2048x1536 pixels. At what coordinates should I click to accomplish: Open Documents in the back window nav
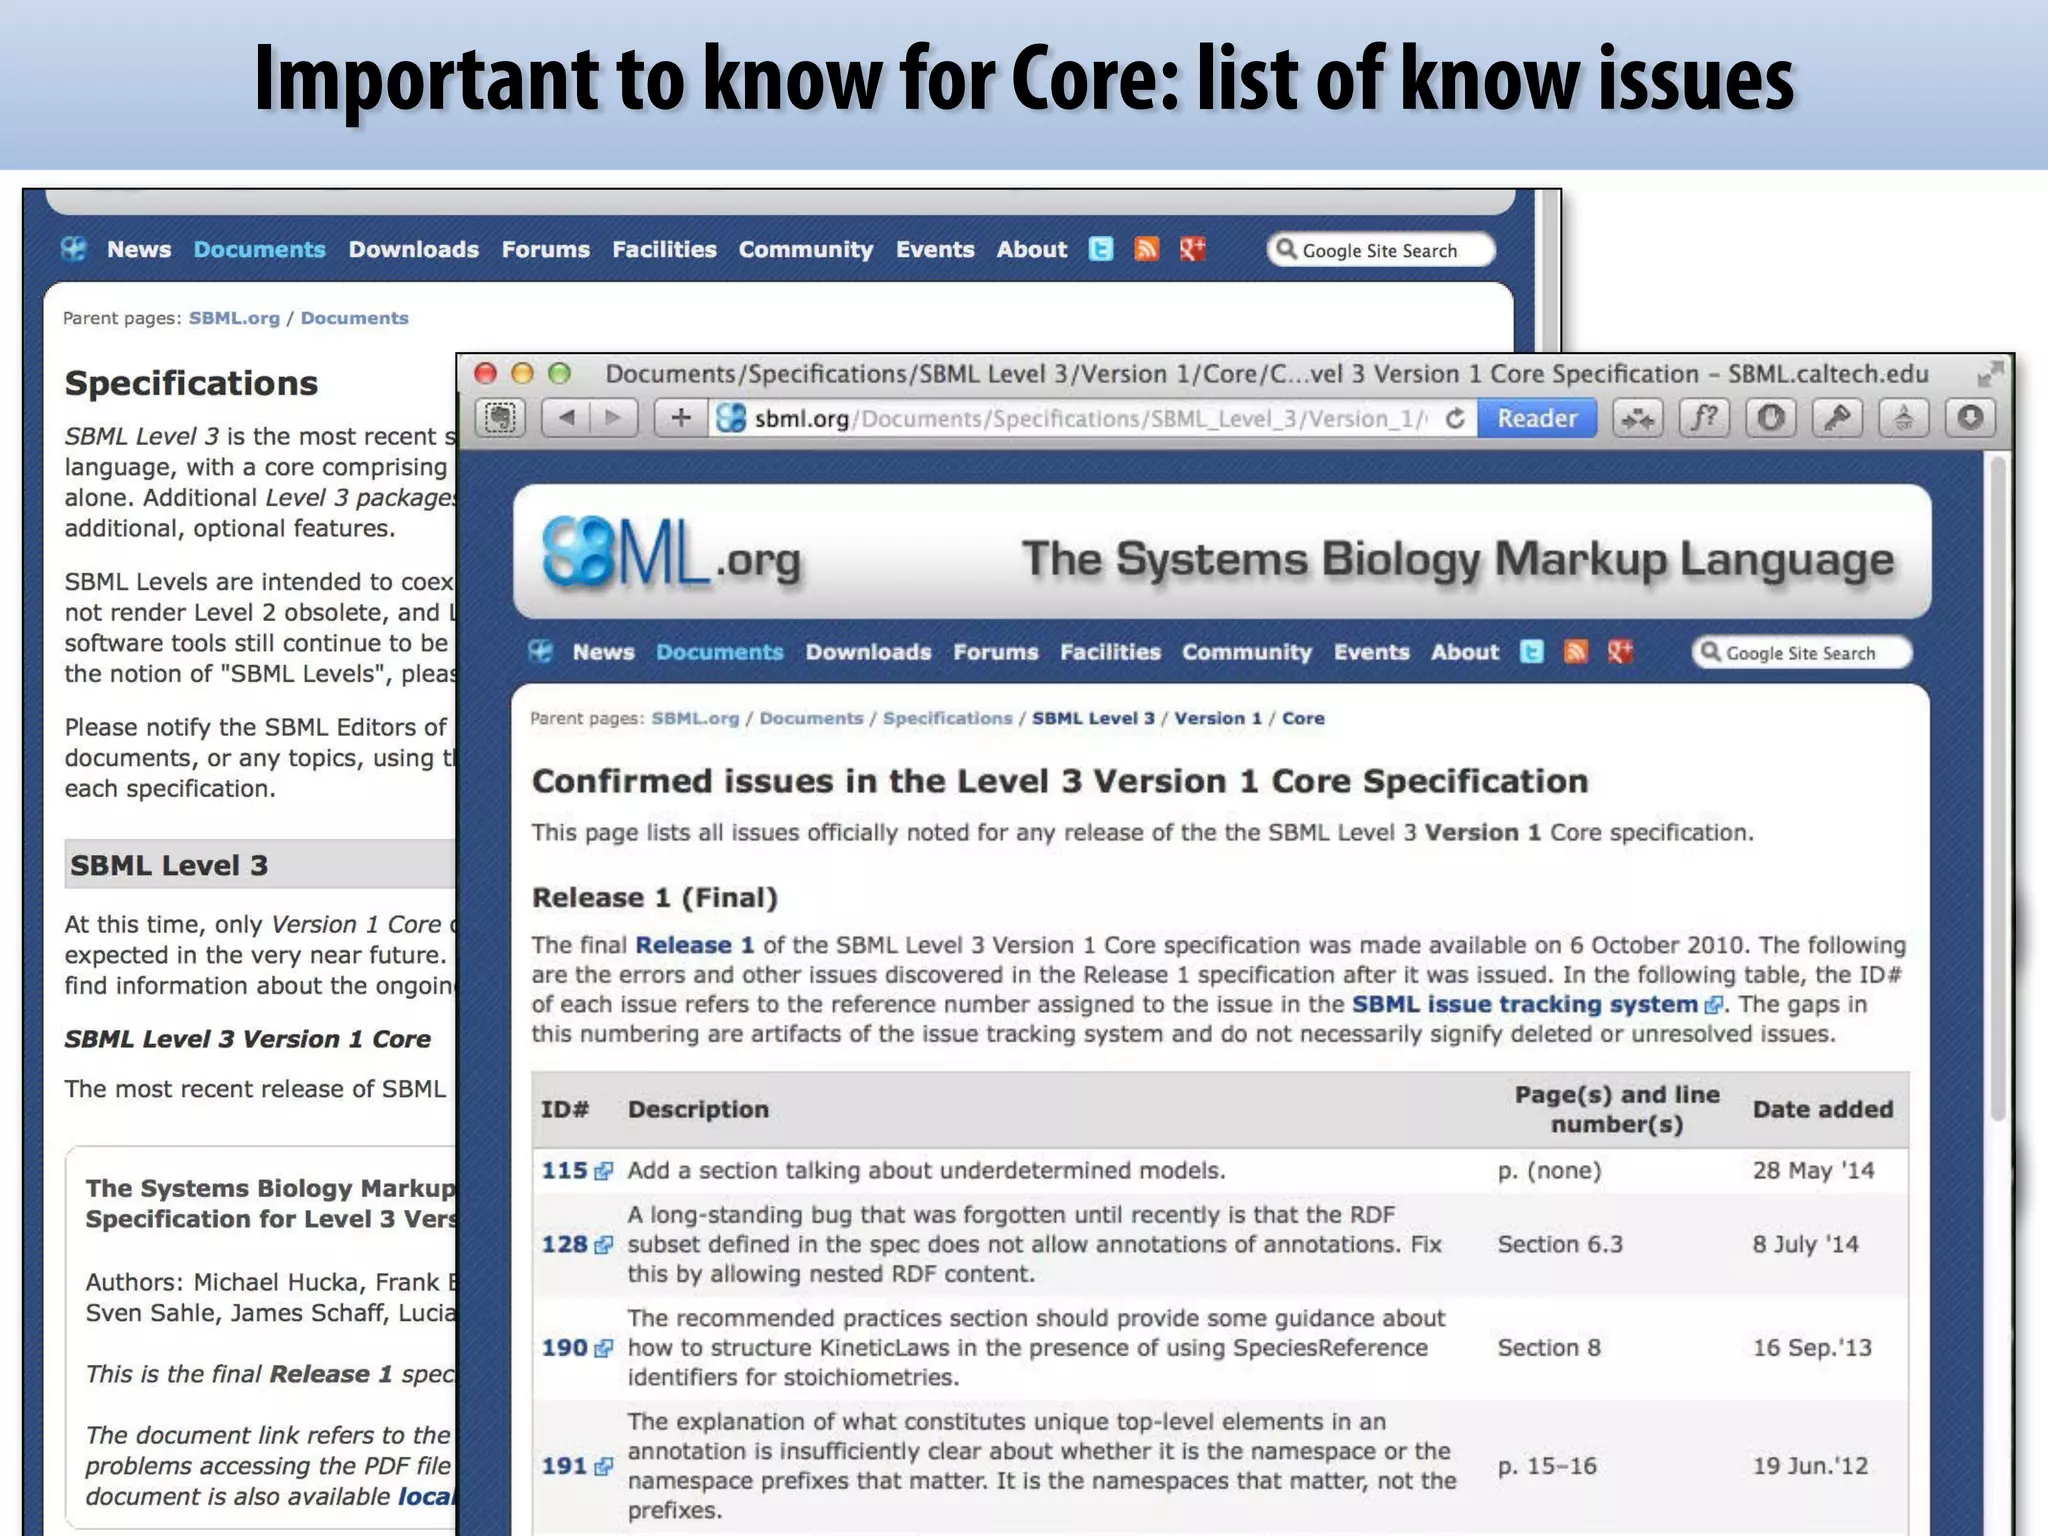(259, 249)
